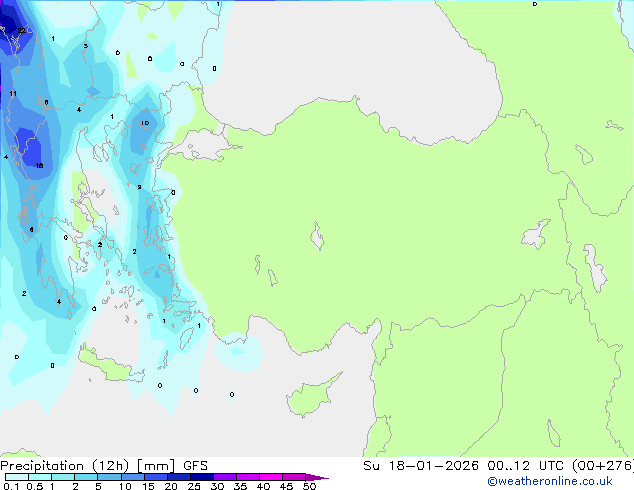Screen dimensions: 634x490
Task: Click the '10' precipitation value on map
Action: [145, 123]
